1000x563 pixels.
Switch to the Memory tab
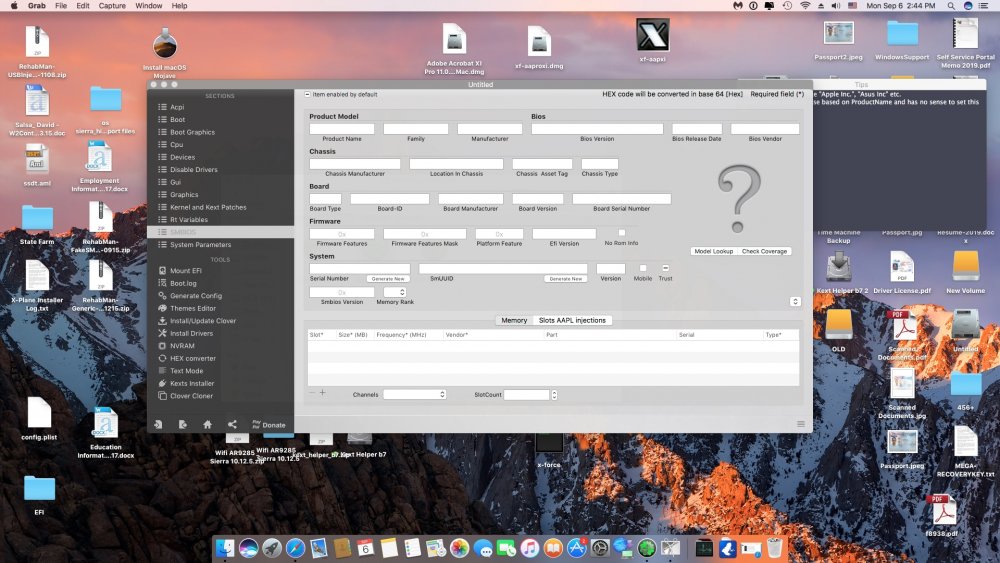(514, 320)
